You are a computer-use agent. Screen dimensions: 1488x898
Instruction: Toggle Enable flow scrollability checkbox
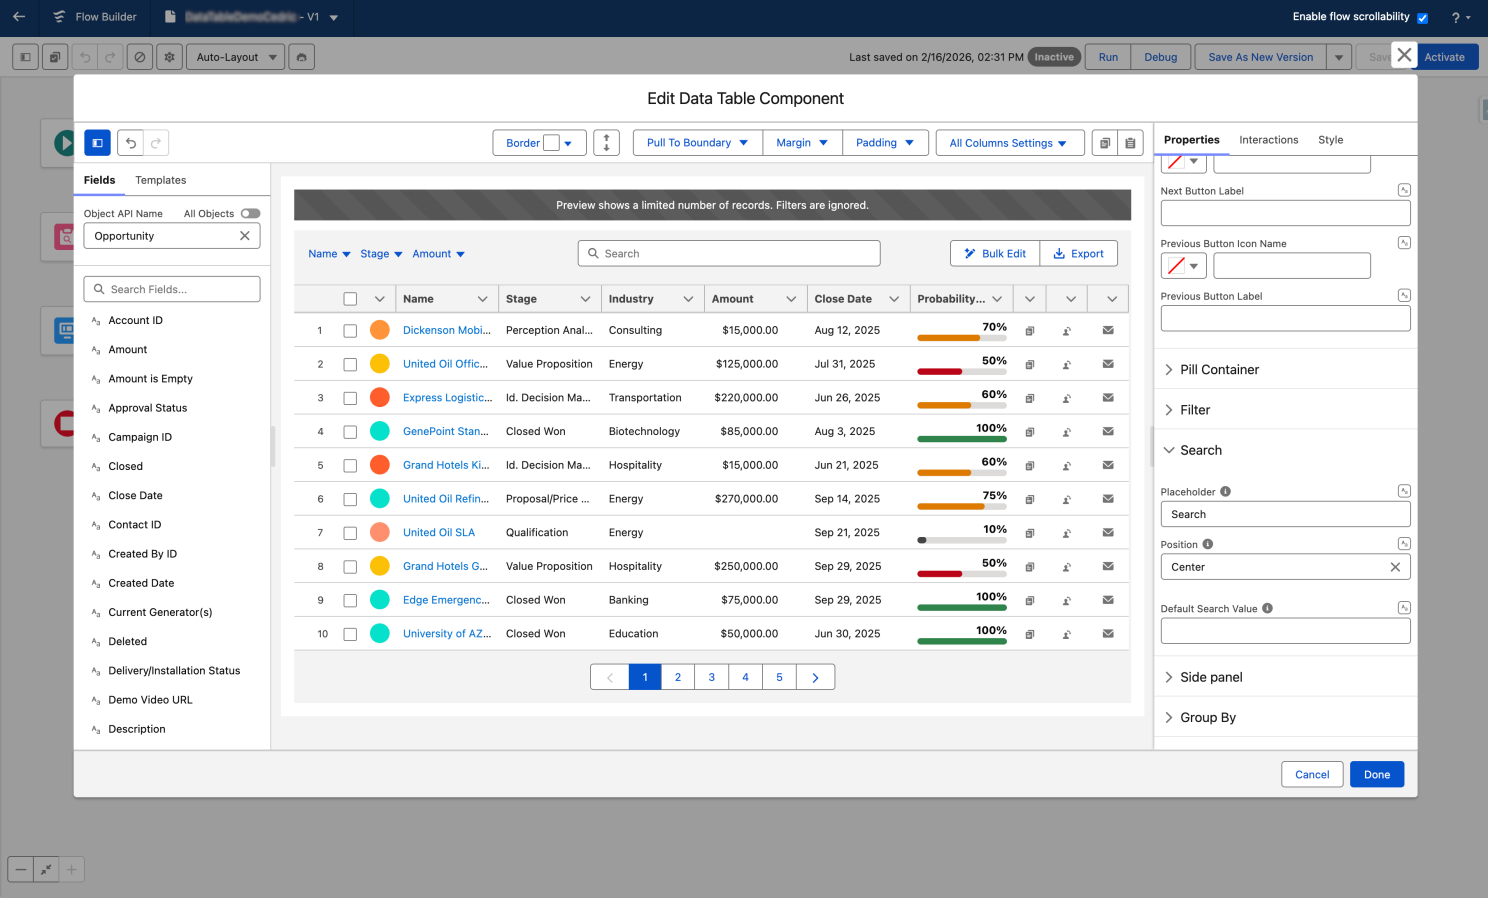1422,18
